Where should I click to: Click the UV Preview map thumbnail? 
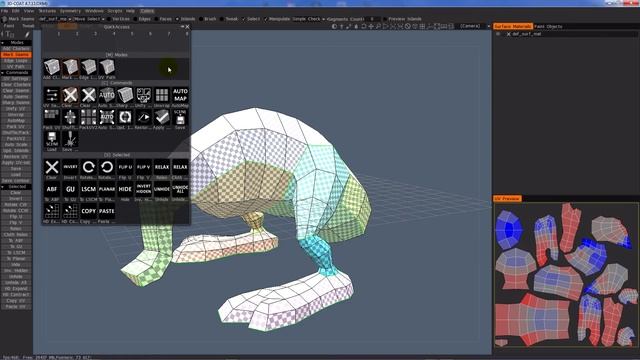click(x=566, y=275)
